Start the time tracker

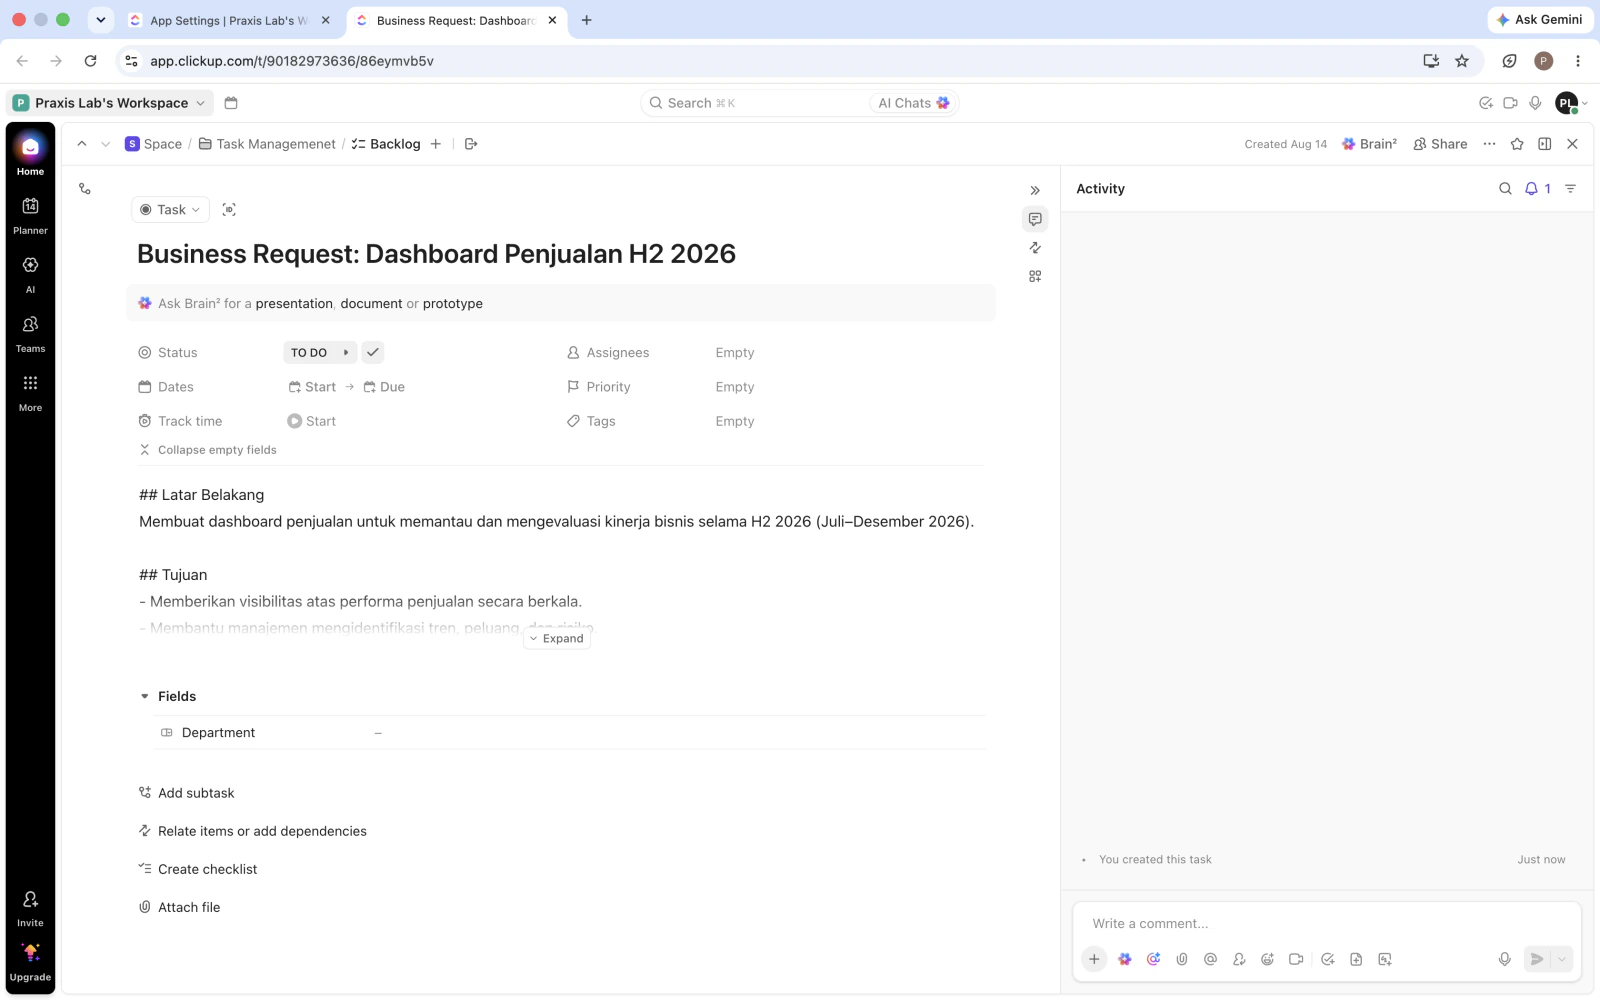[x=312, y=421]
